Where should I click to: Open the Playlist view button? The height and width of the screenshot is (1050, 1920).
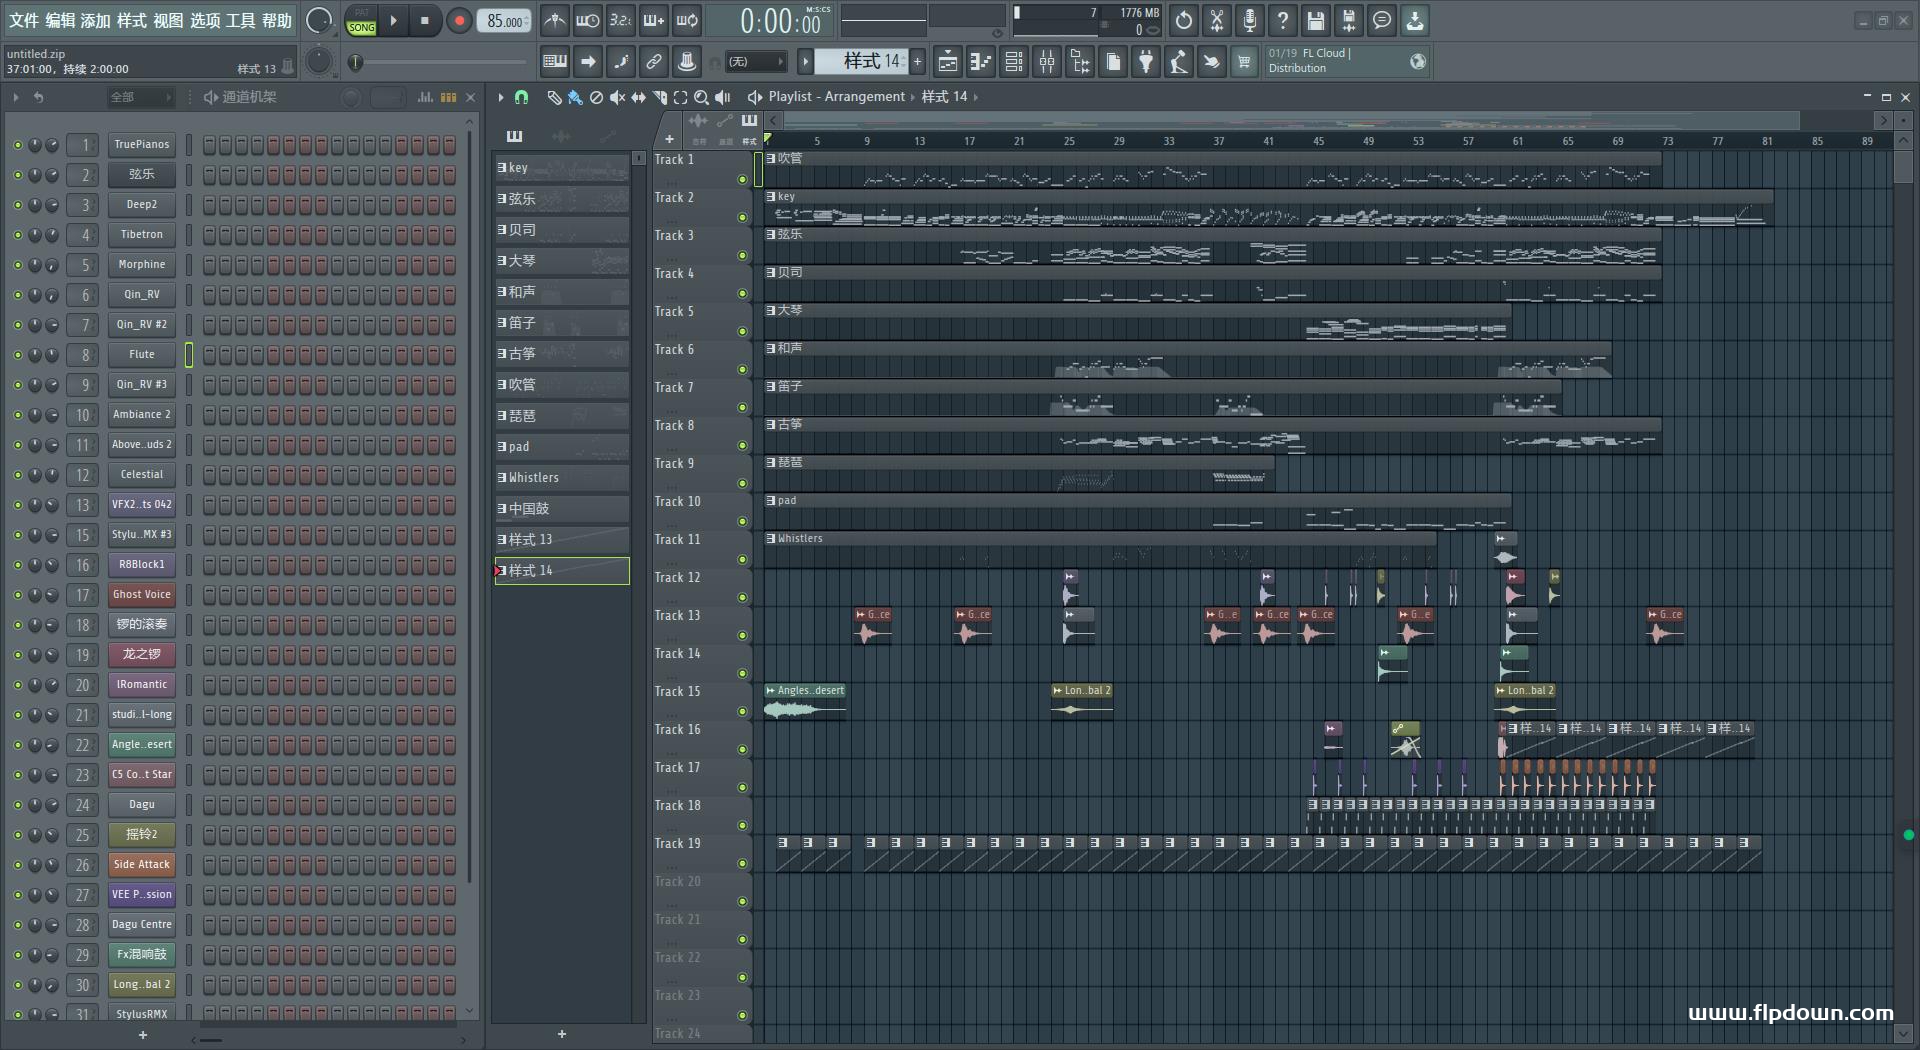pos(948,62)
